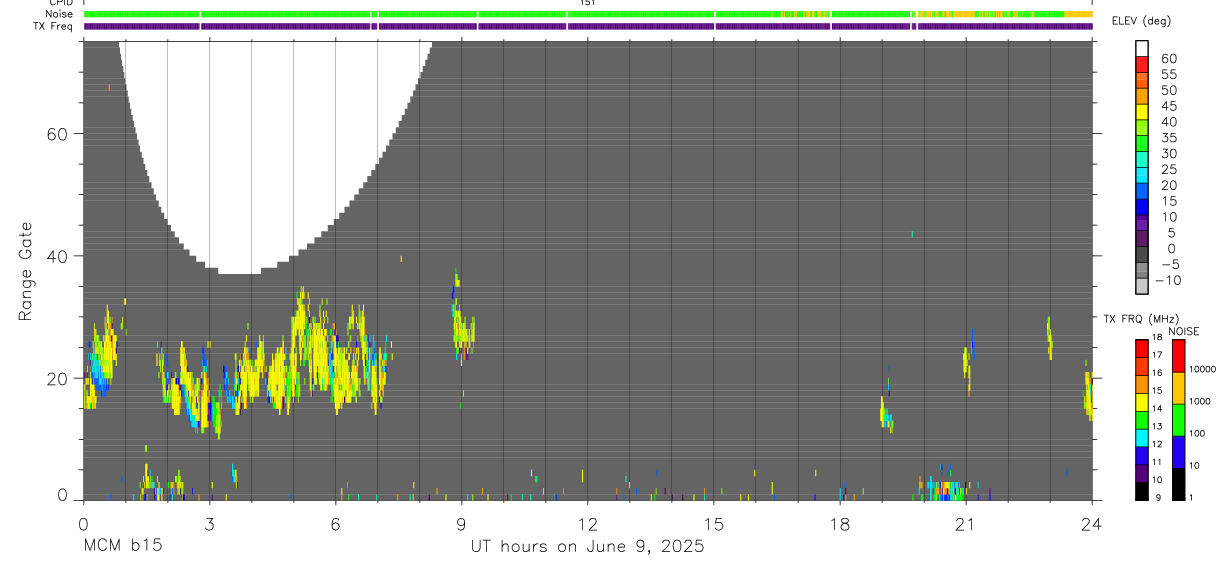Click the 'Range Gate' y-axis title
The image size is (1228, 567).
coord(26,271)
